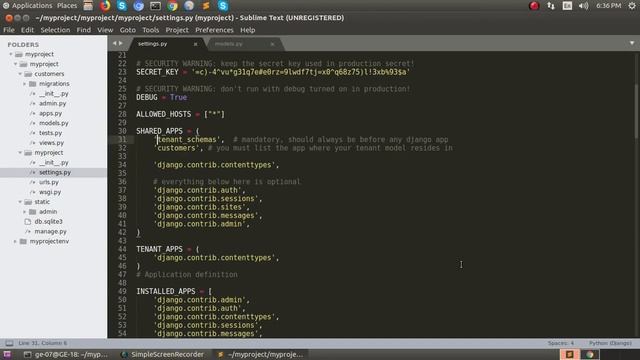Open db.sqlite3 in the sidebar
640x360 pixels.
(48, 222)
